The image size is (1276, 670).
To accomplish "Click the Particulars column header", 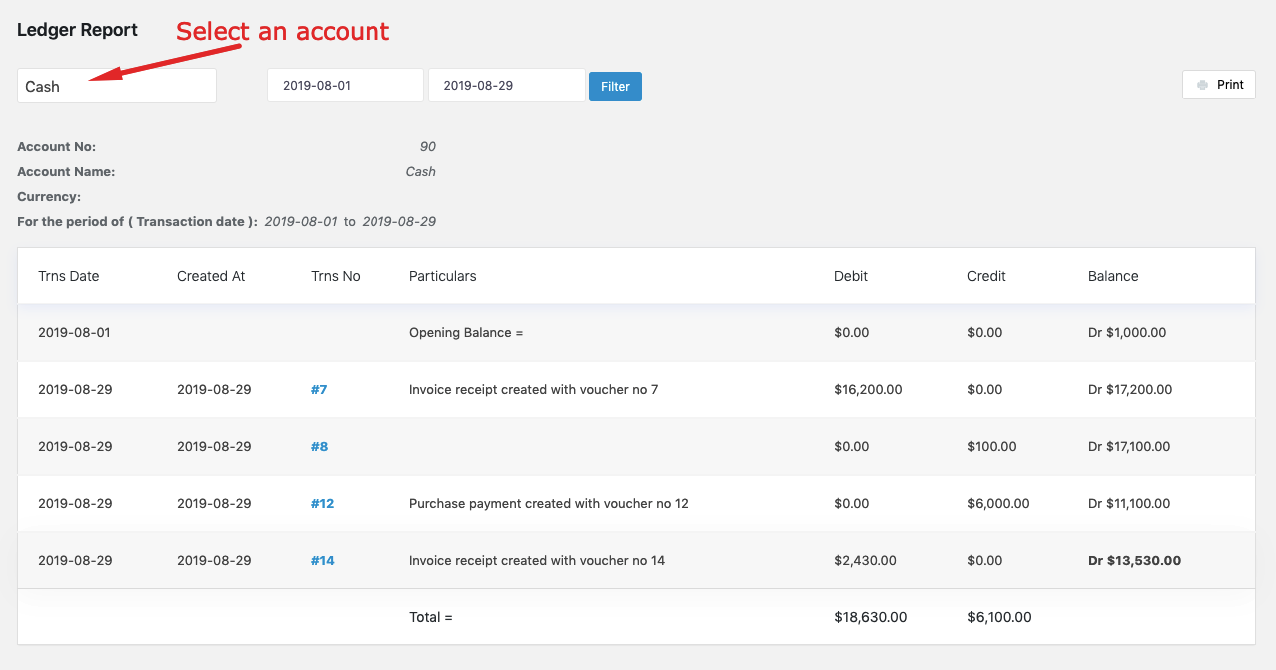I will pyautogui.click(x=443, y=276).
